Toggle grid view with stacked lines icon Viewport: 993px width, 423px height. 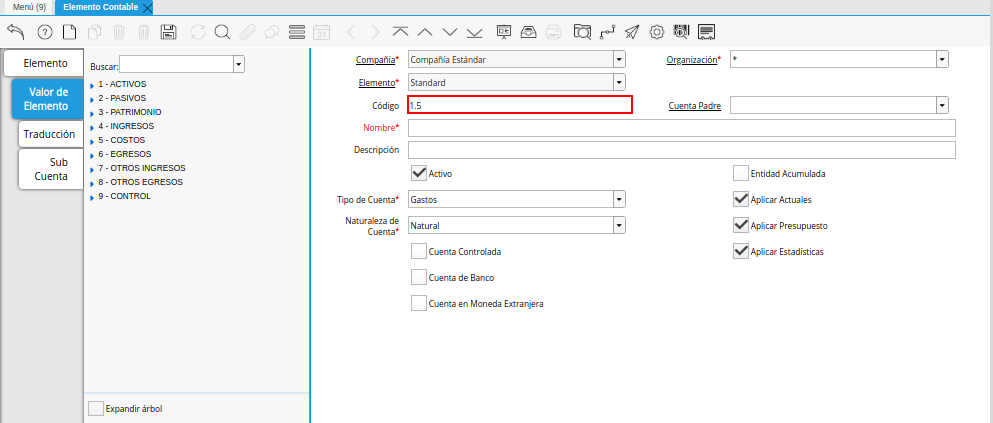pyautogui.click(x=296, y=32)
